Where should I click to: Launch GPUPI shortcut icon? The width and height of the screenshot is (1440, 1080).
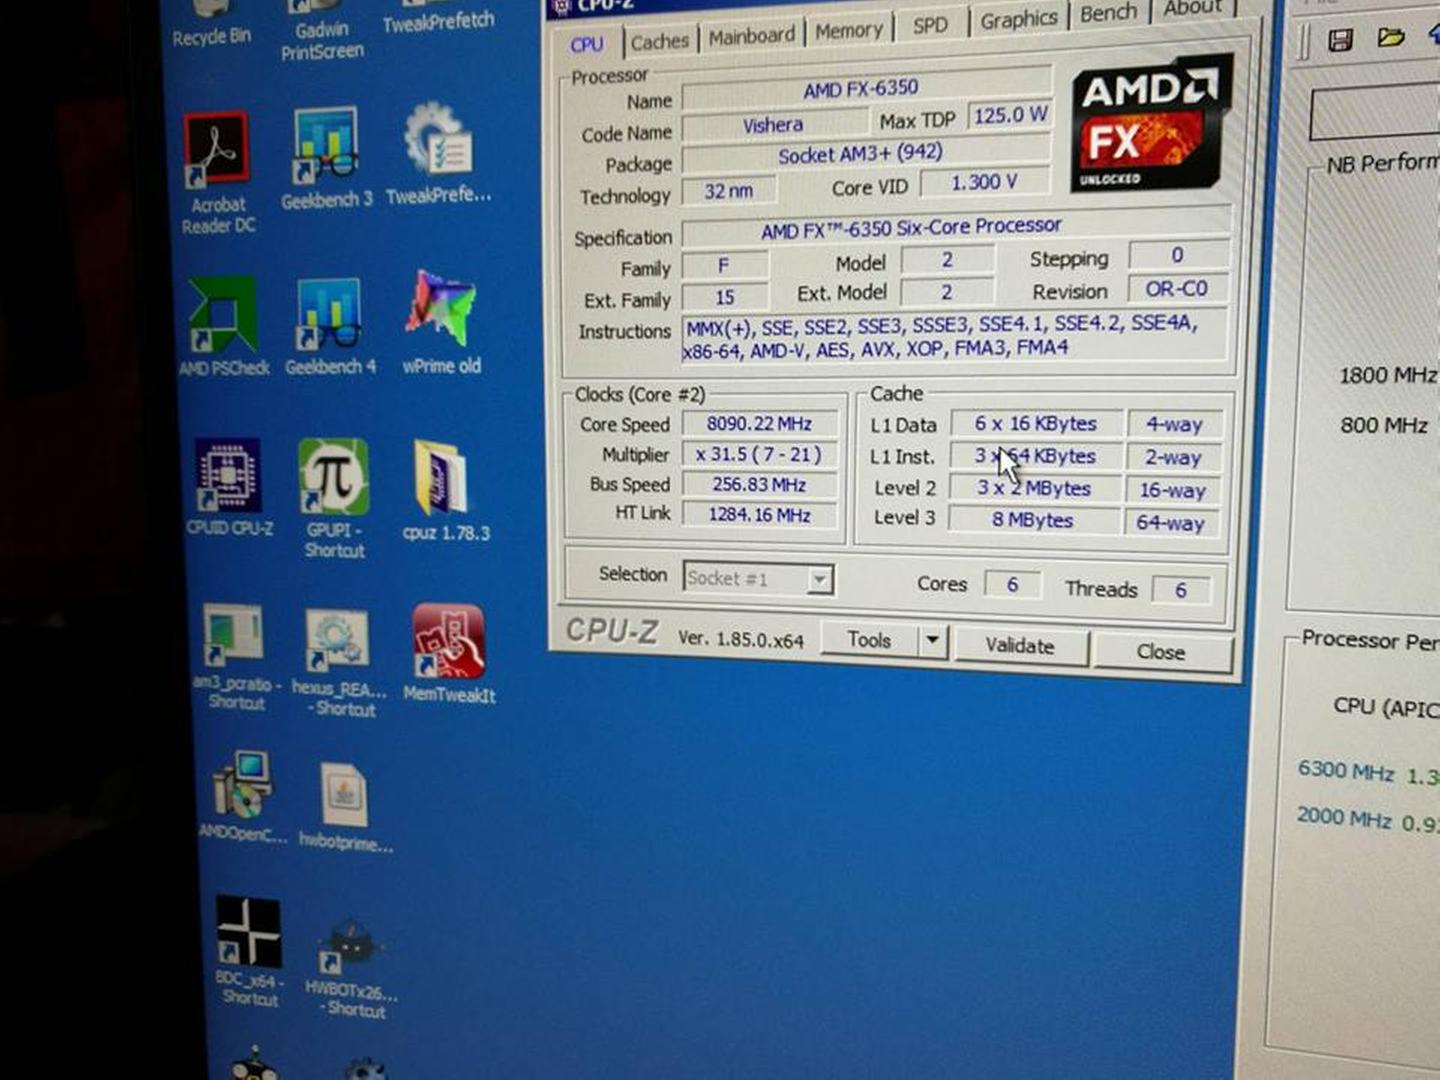(x=334, y=497)
